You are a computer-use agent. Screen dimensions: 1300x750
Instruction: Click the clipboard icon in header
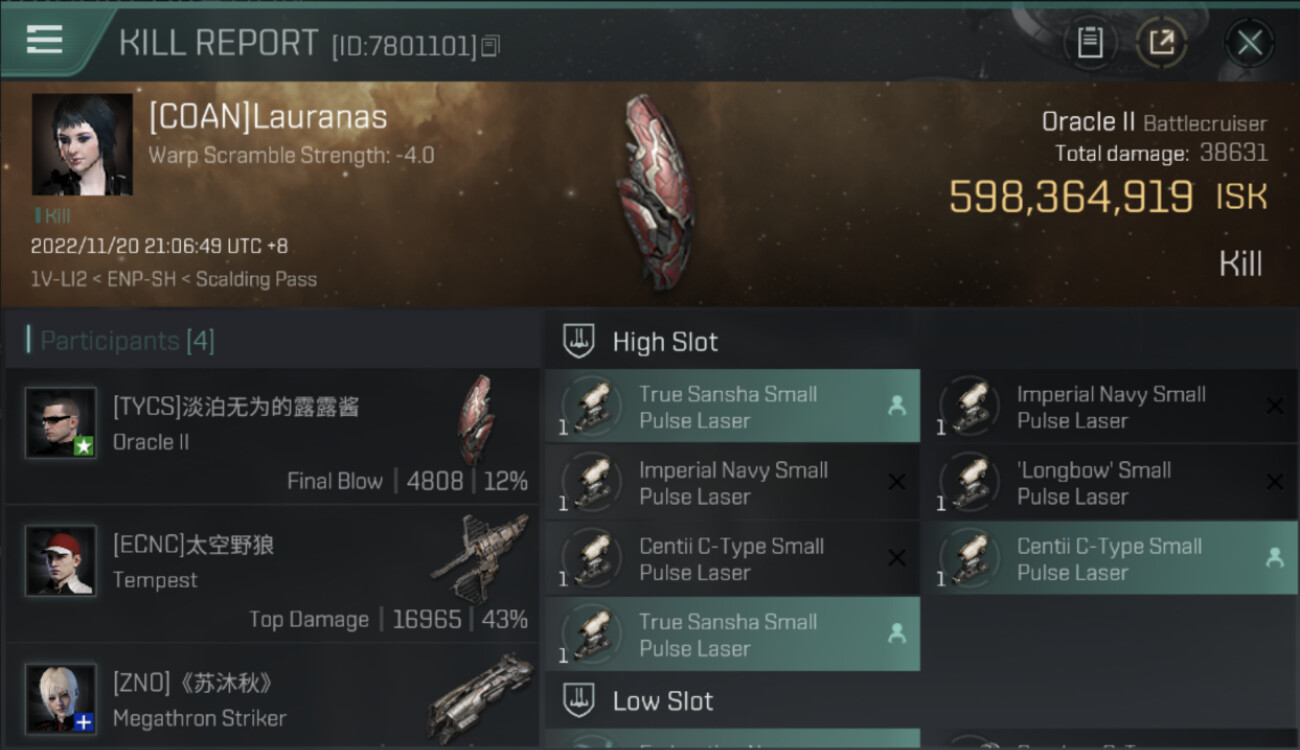pos(1089,43)
